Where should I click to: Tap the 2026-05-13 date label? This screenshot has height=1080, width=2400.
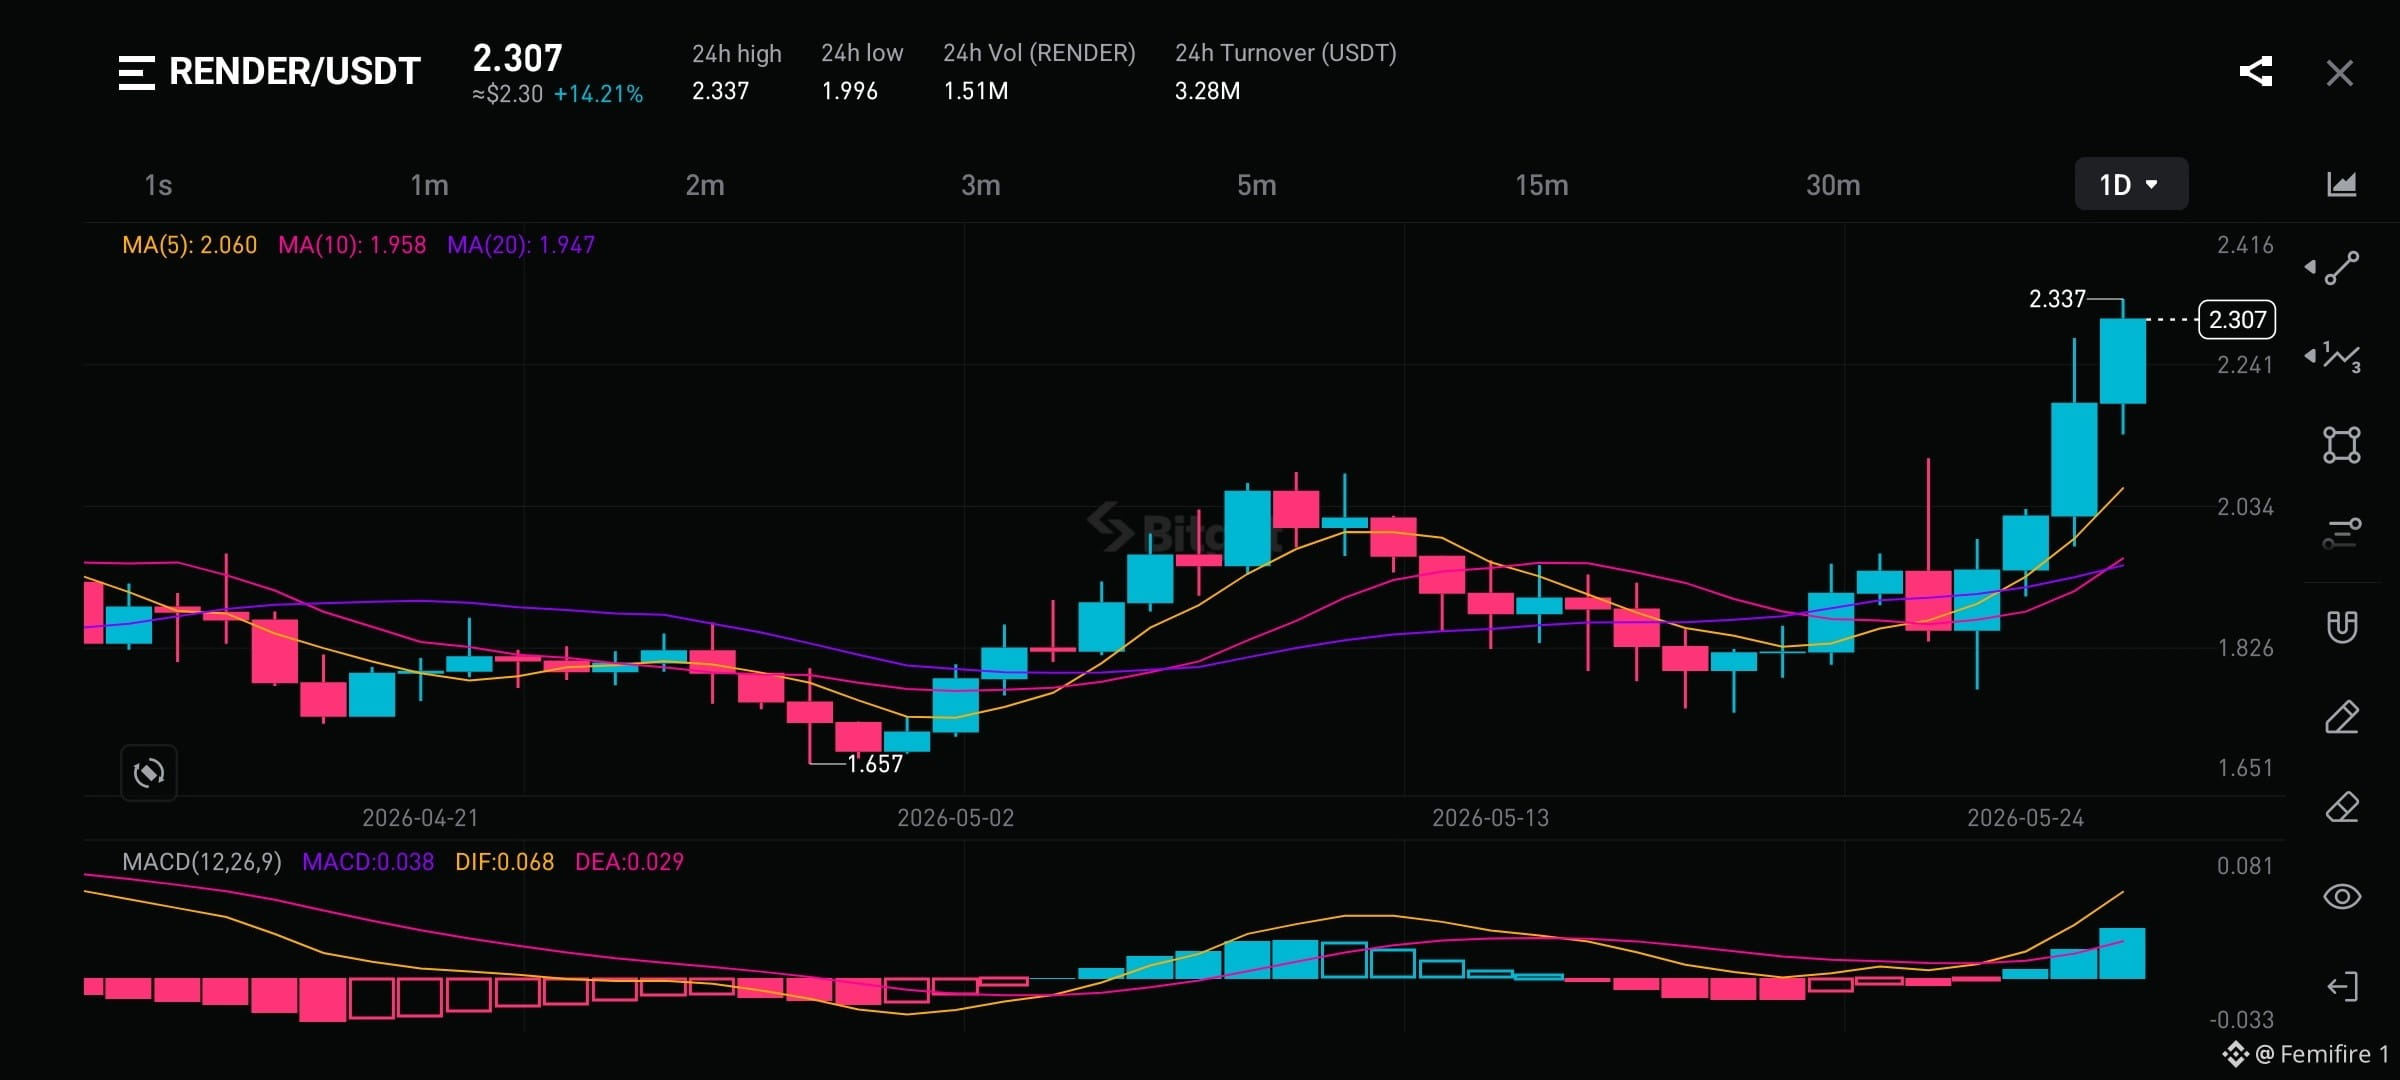coord(1490,818)
